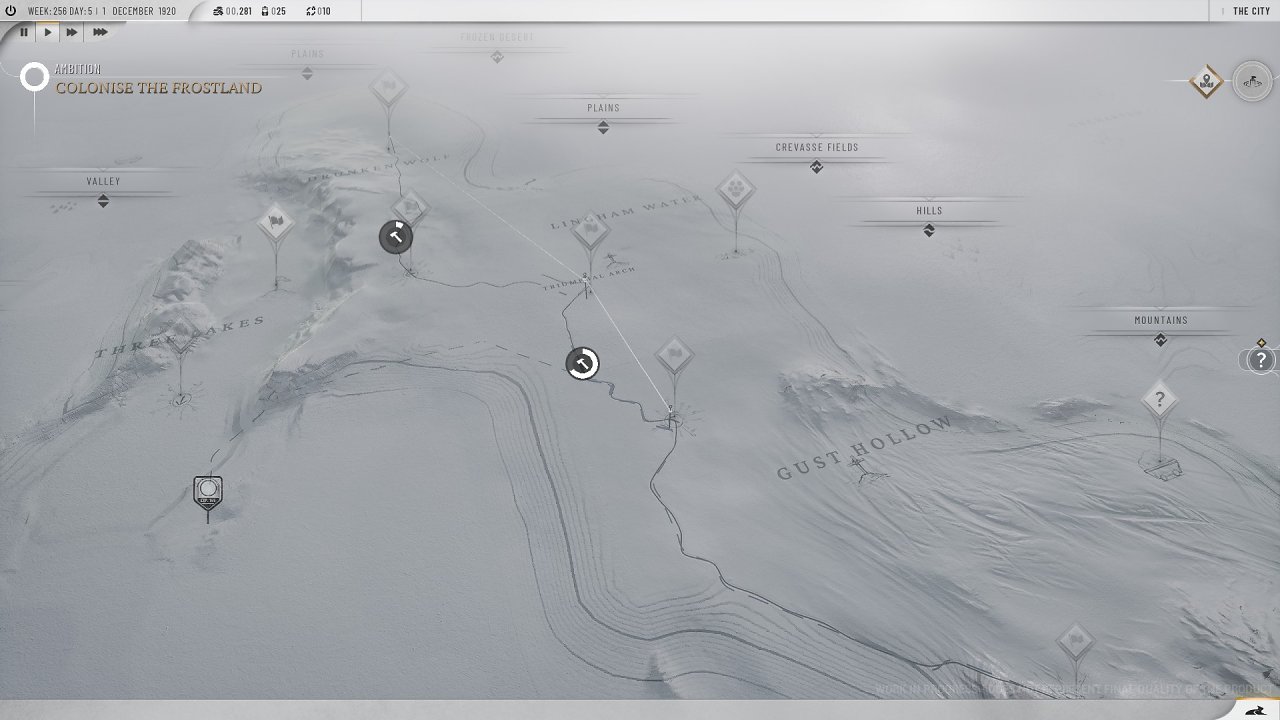Viewport: 1280px width, 720px height.
Task: Select the flag marker behind the Drunken Wolf hammer
Action: tap(412, 206)
